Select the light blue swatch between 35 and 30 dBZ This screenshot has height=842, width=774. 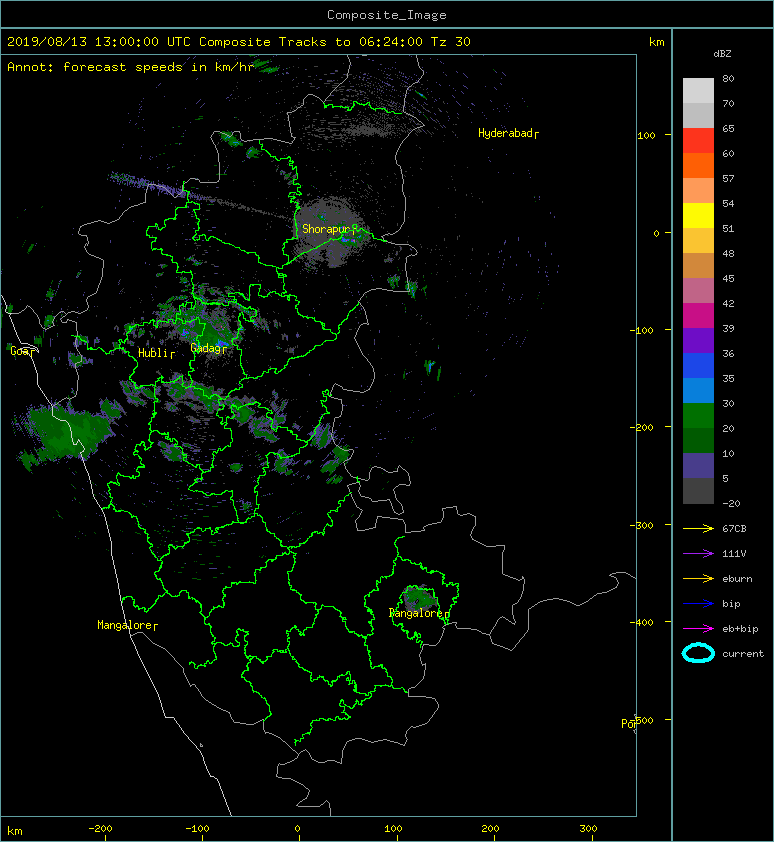(698, 390)
